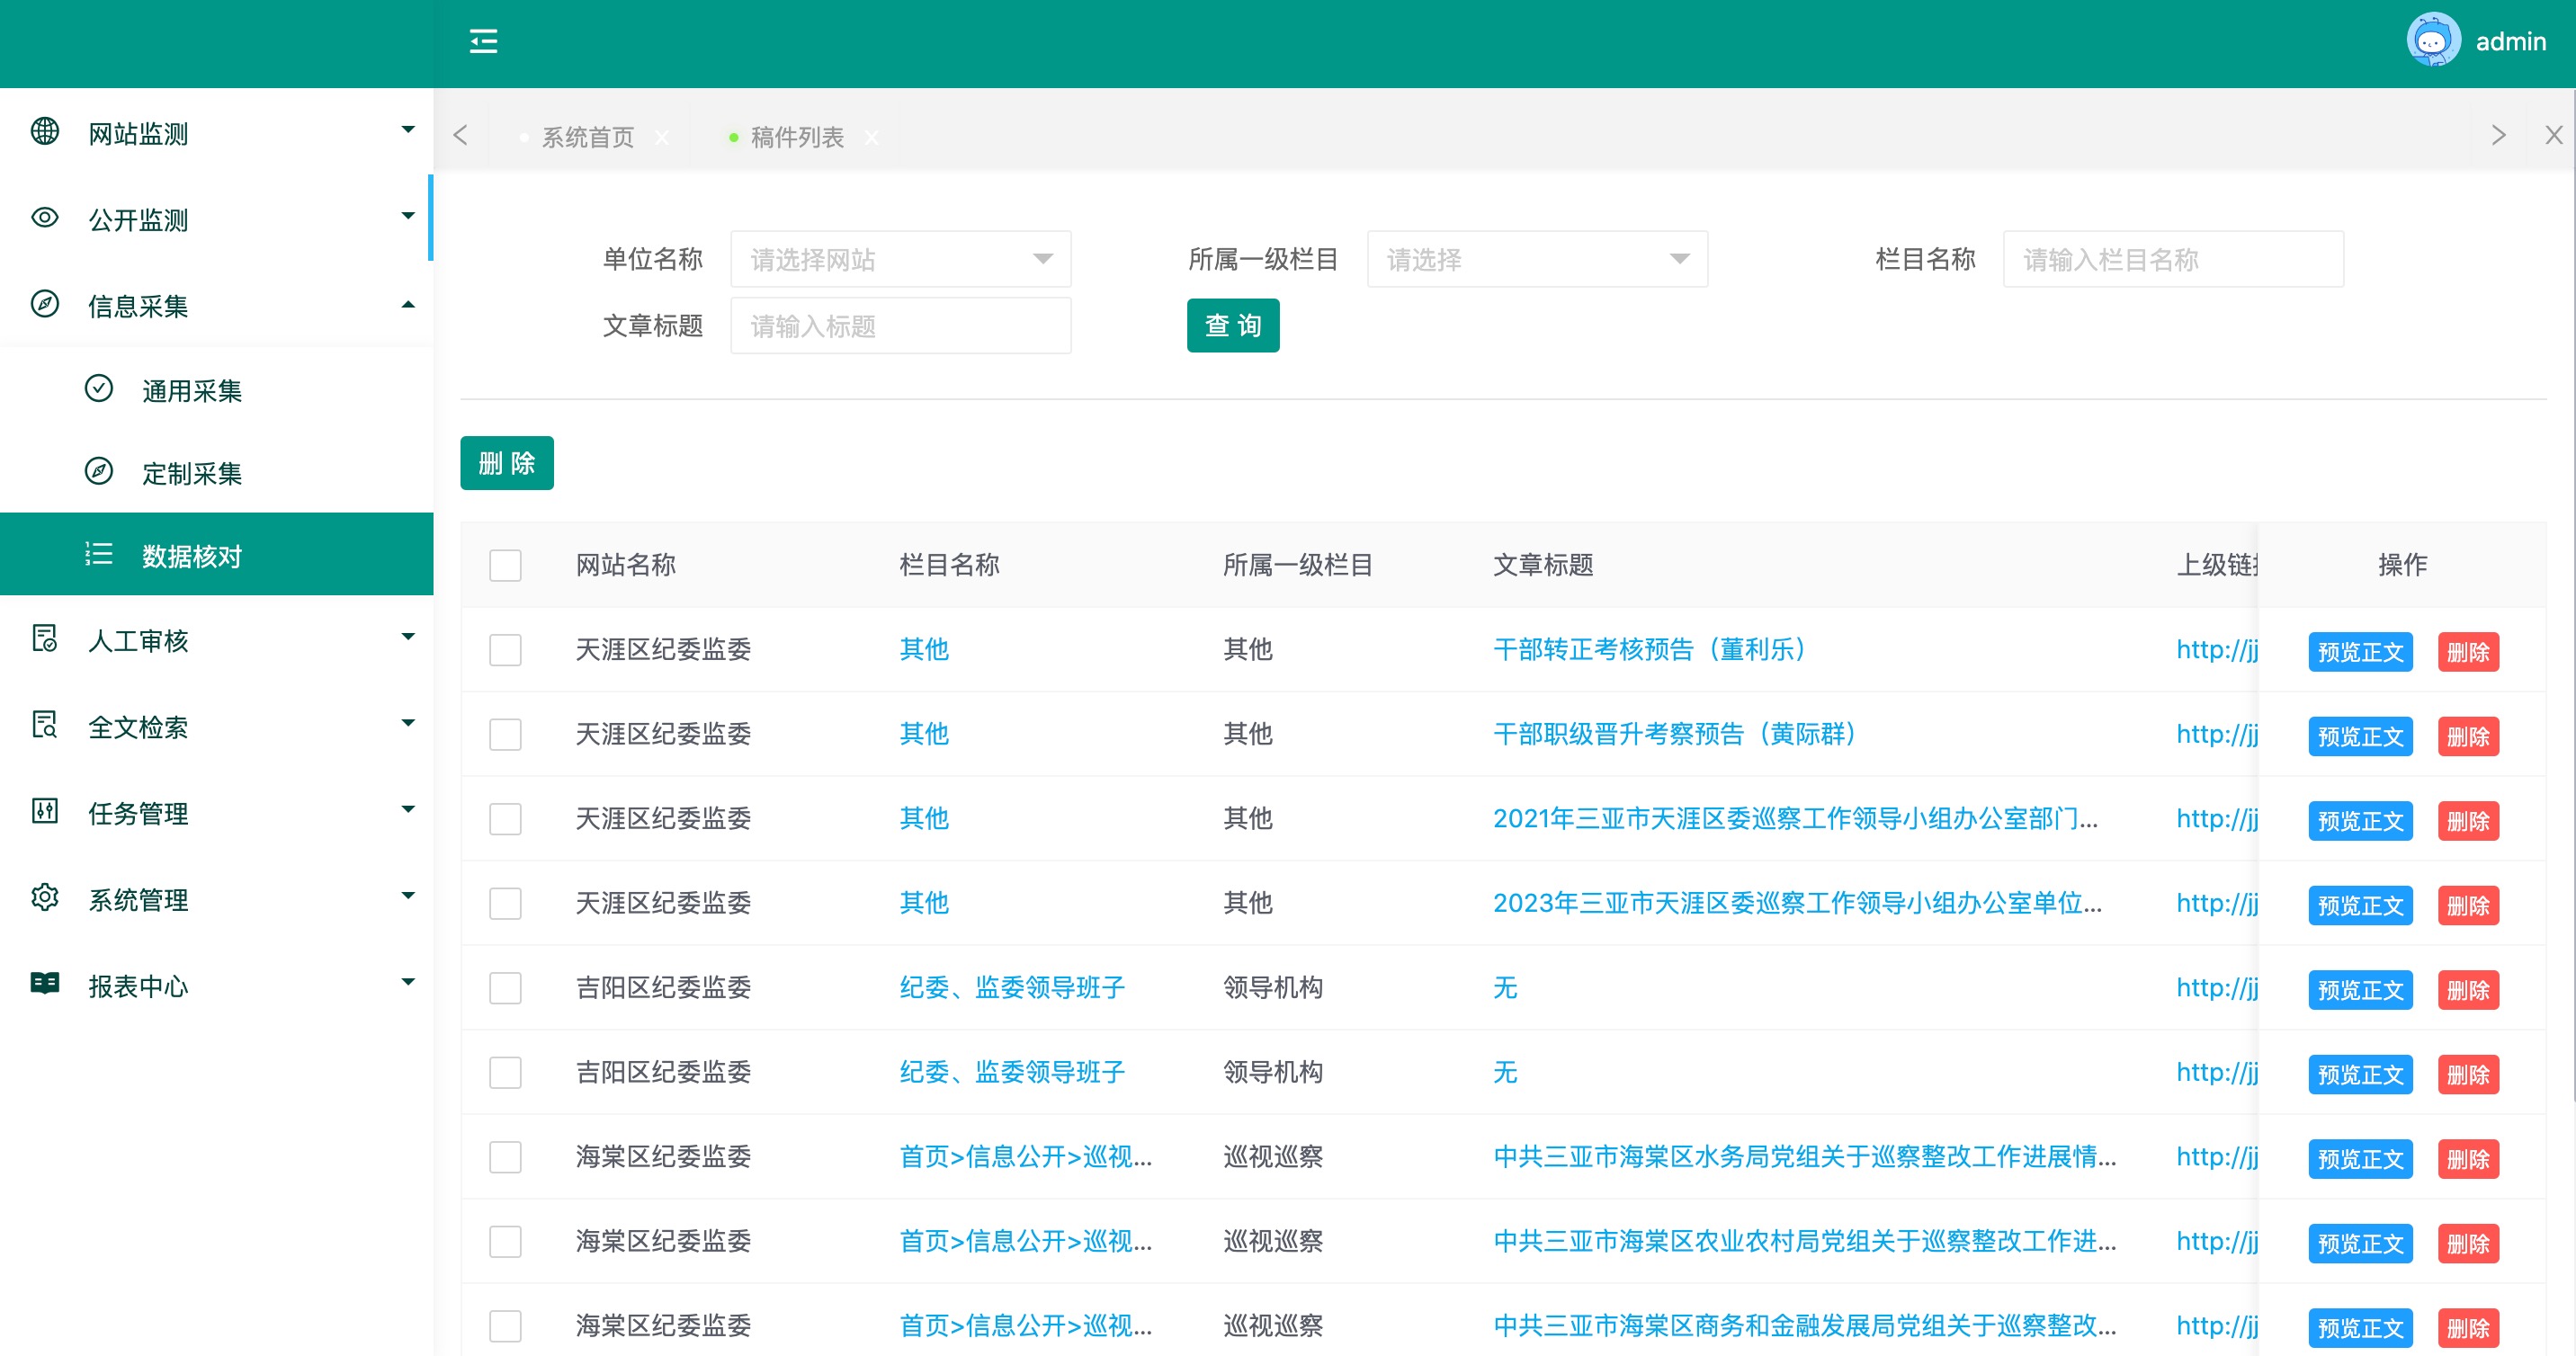Close the 稿件列表 tab
The width and height of the screenshot is (2576, 1356).
(872, 137)
